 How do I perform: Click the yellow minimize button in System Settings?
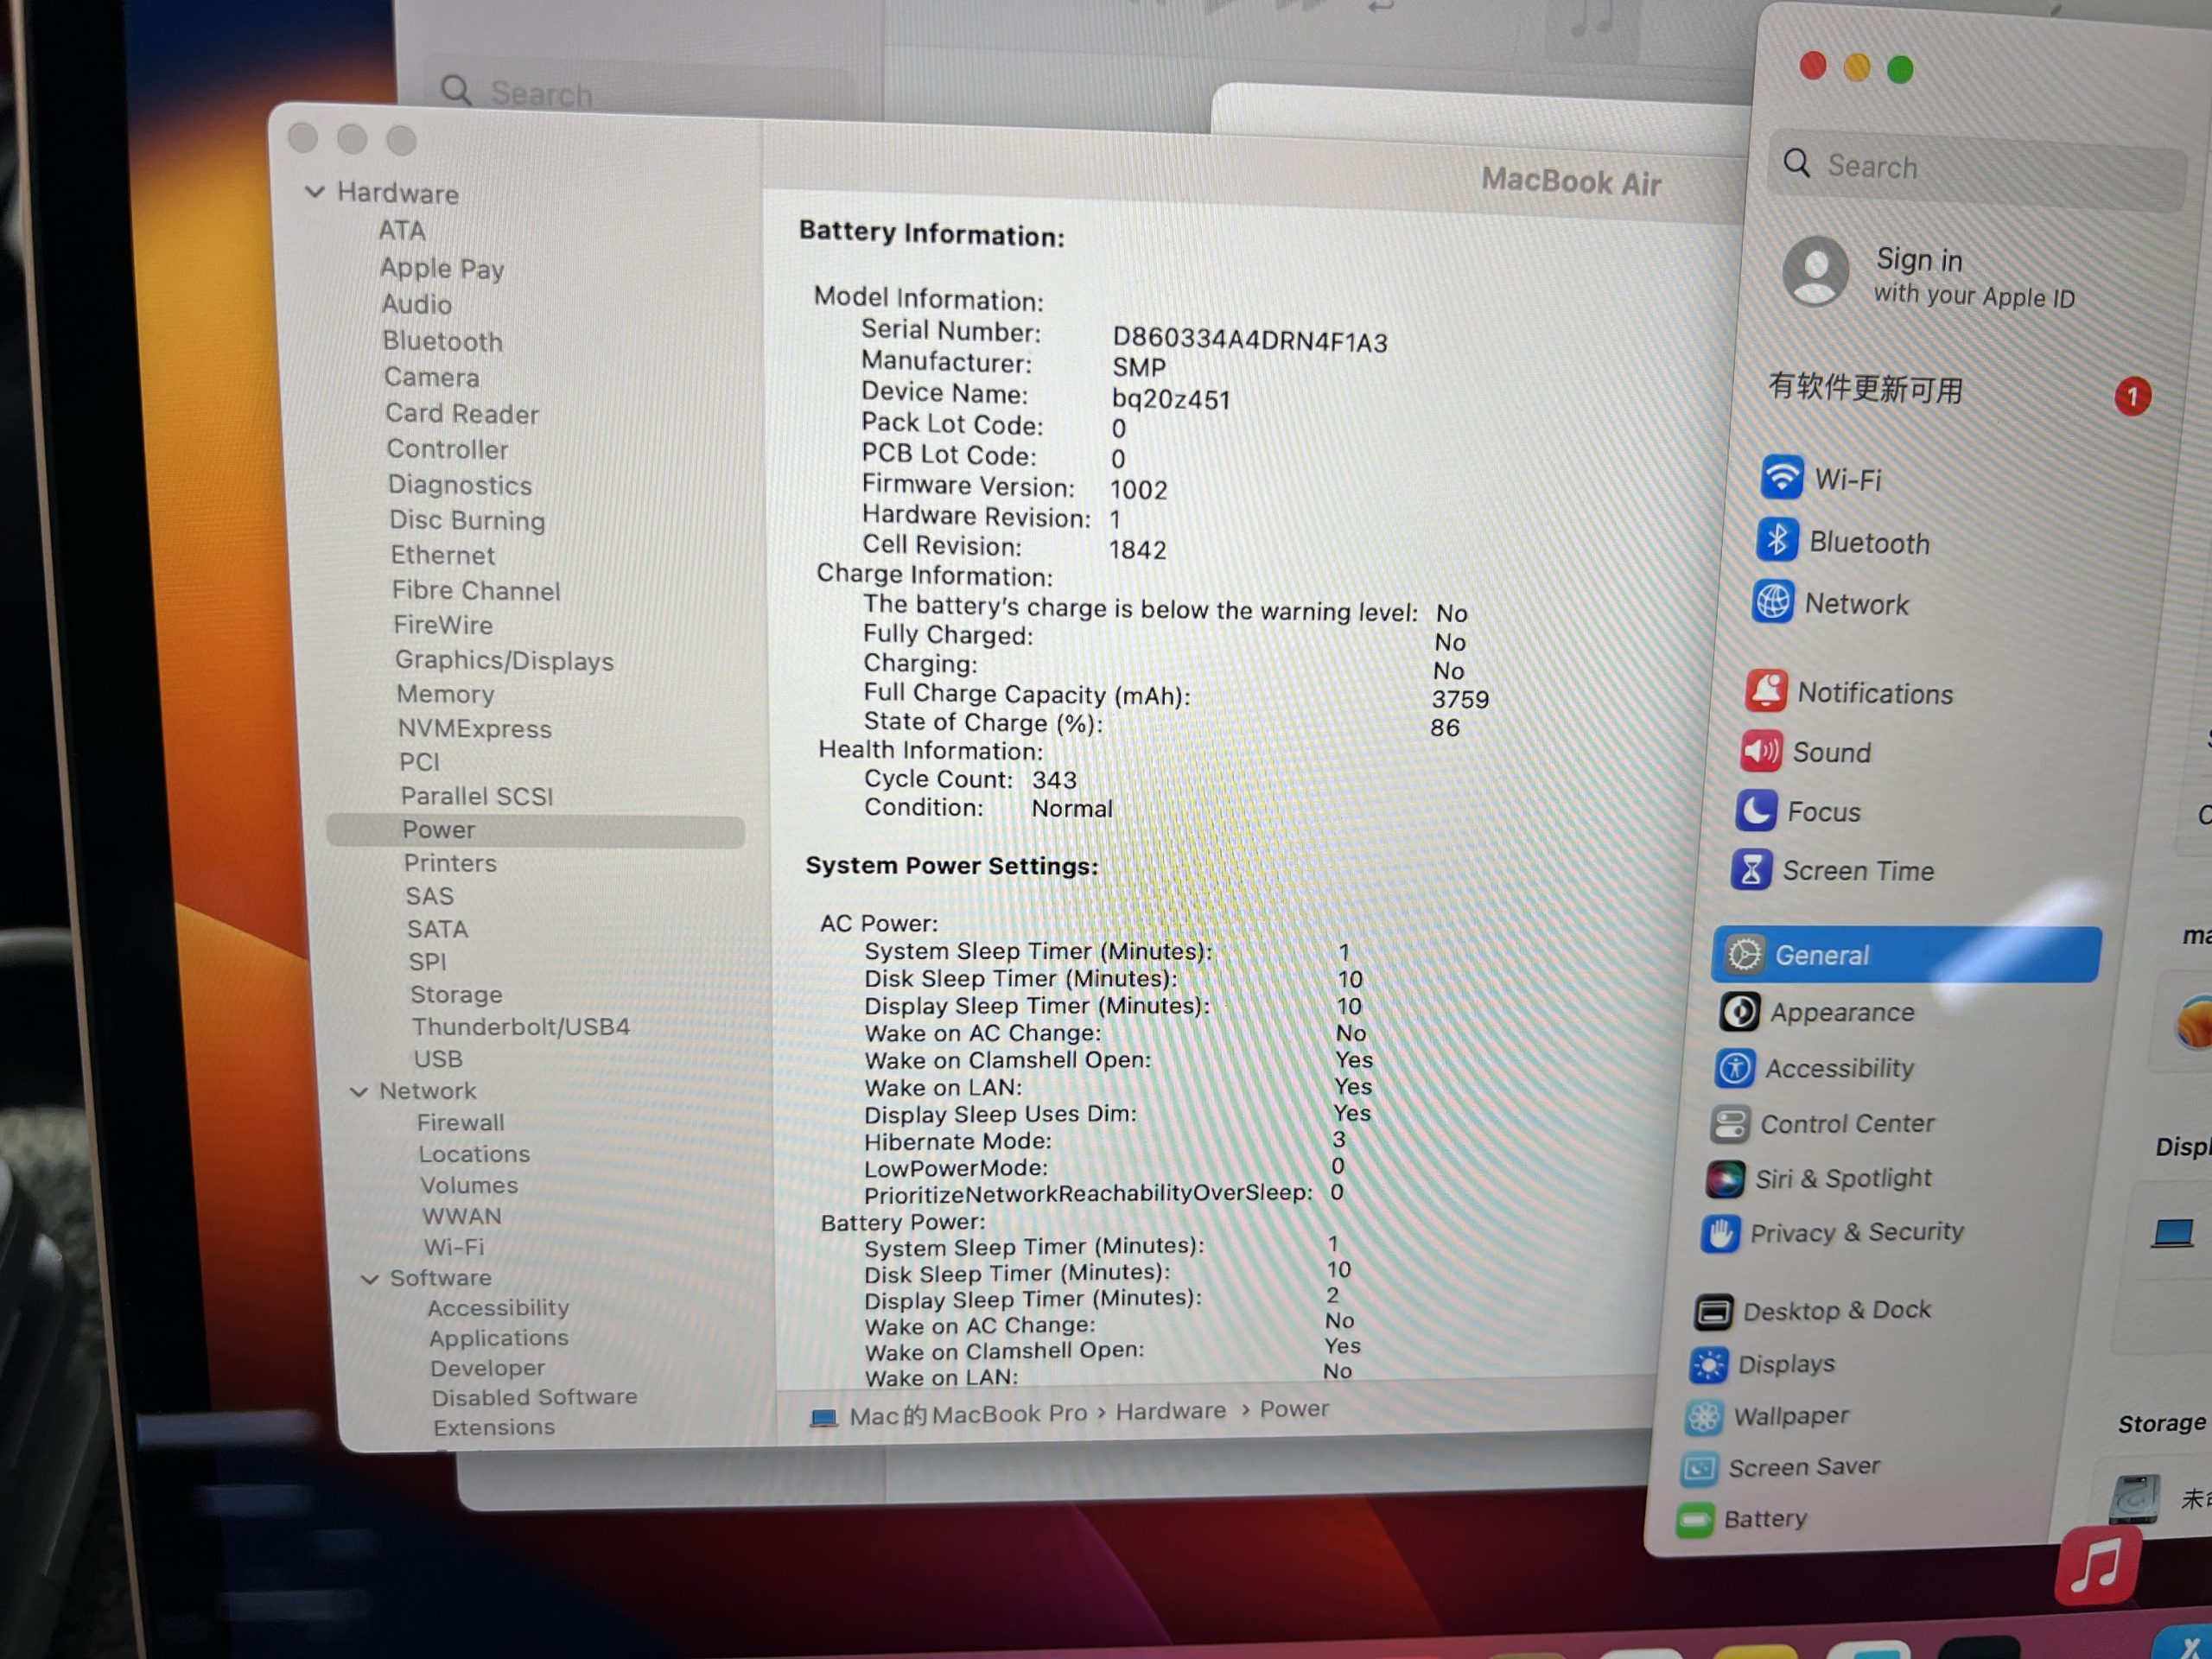[x=1857, y=67]
